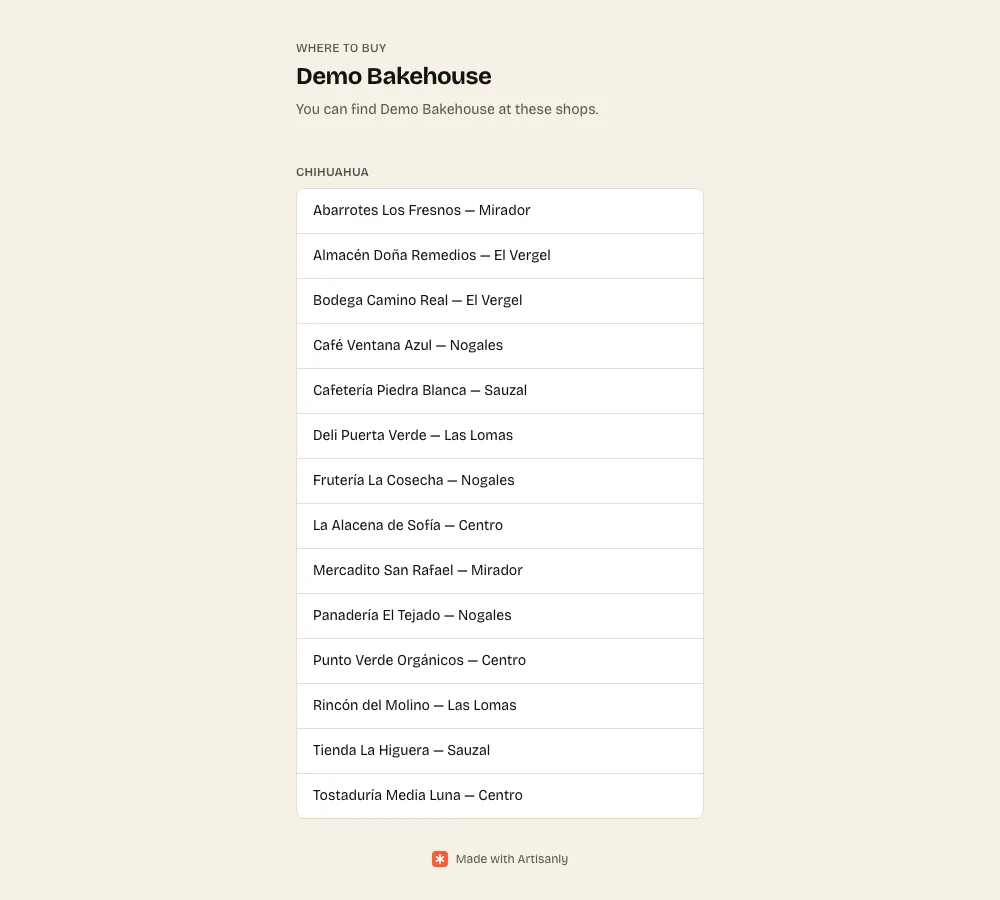The height and width of the screenshot is (900, 1000).
Task: Click the Artisanly asterisk logo icon
Action: point(439,859)
